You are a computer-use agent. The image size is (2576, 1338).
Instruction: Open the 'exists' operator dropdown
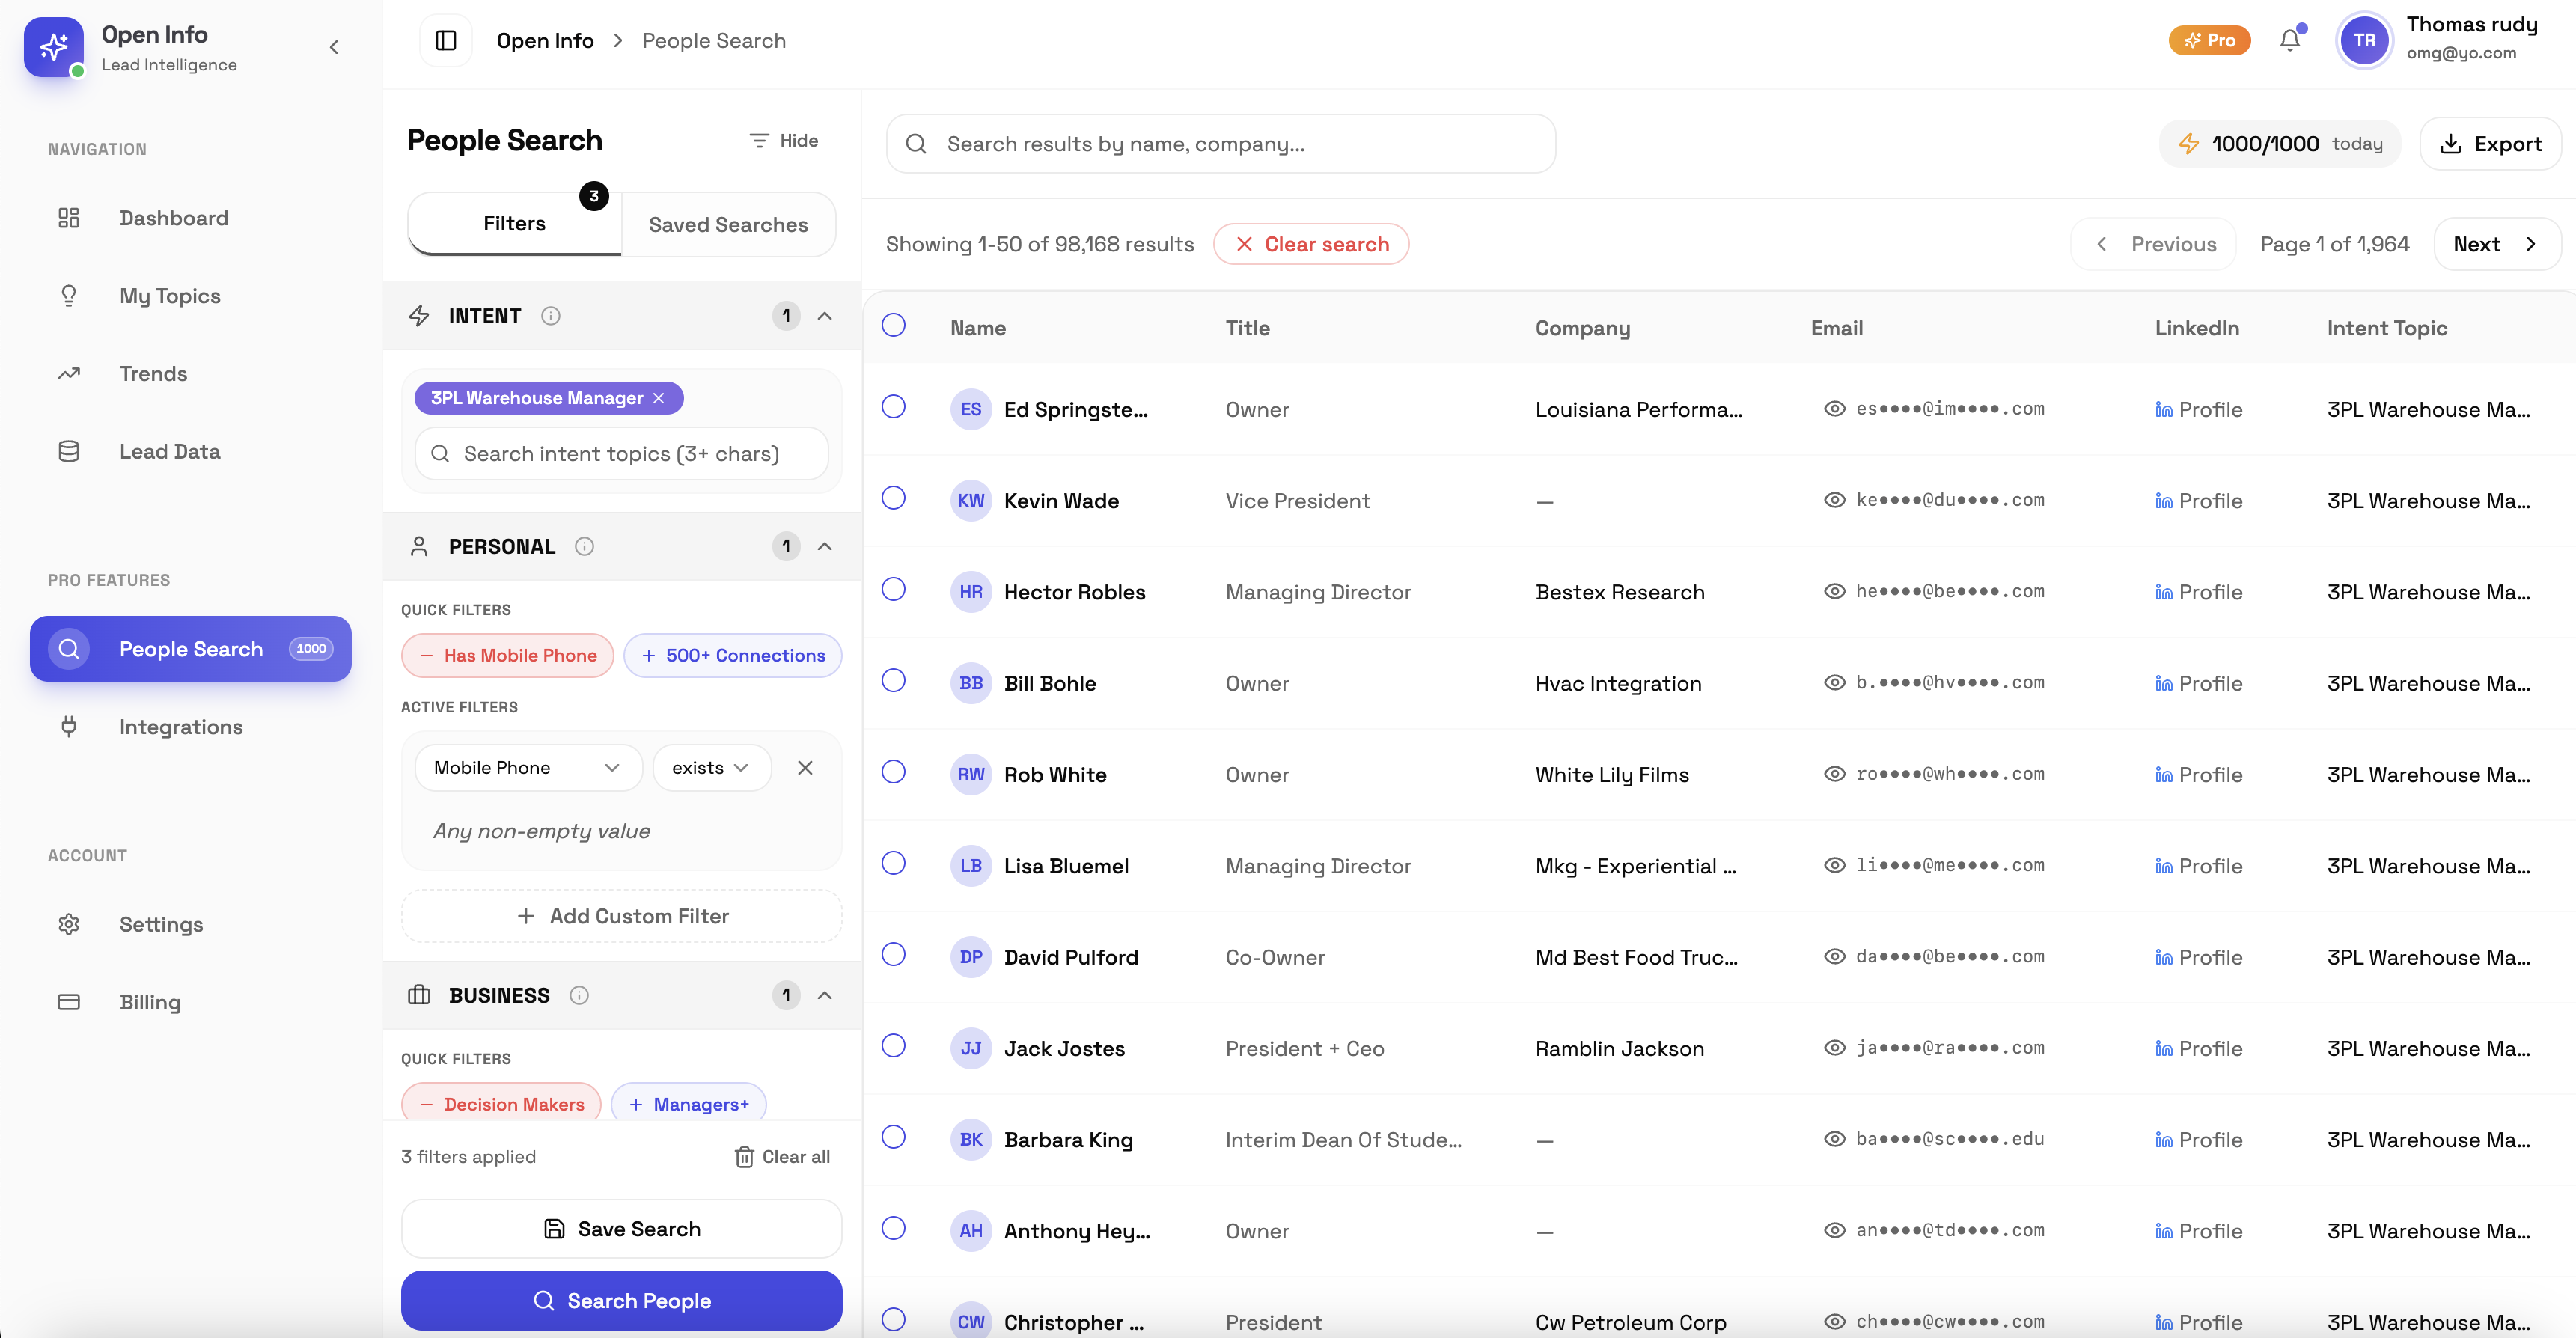coord(711,768)
